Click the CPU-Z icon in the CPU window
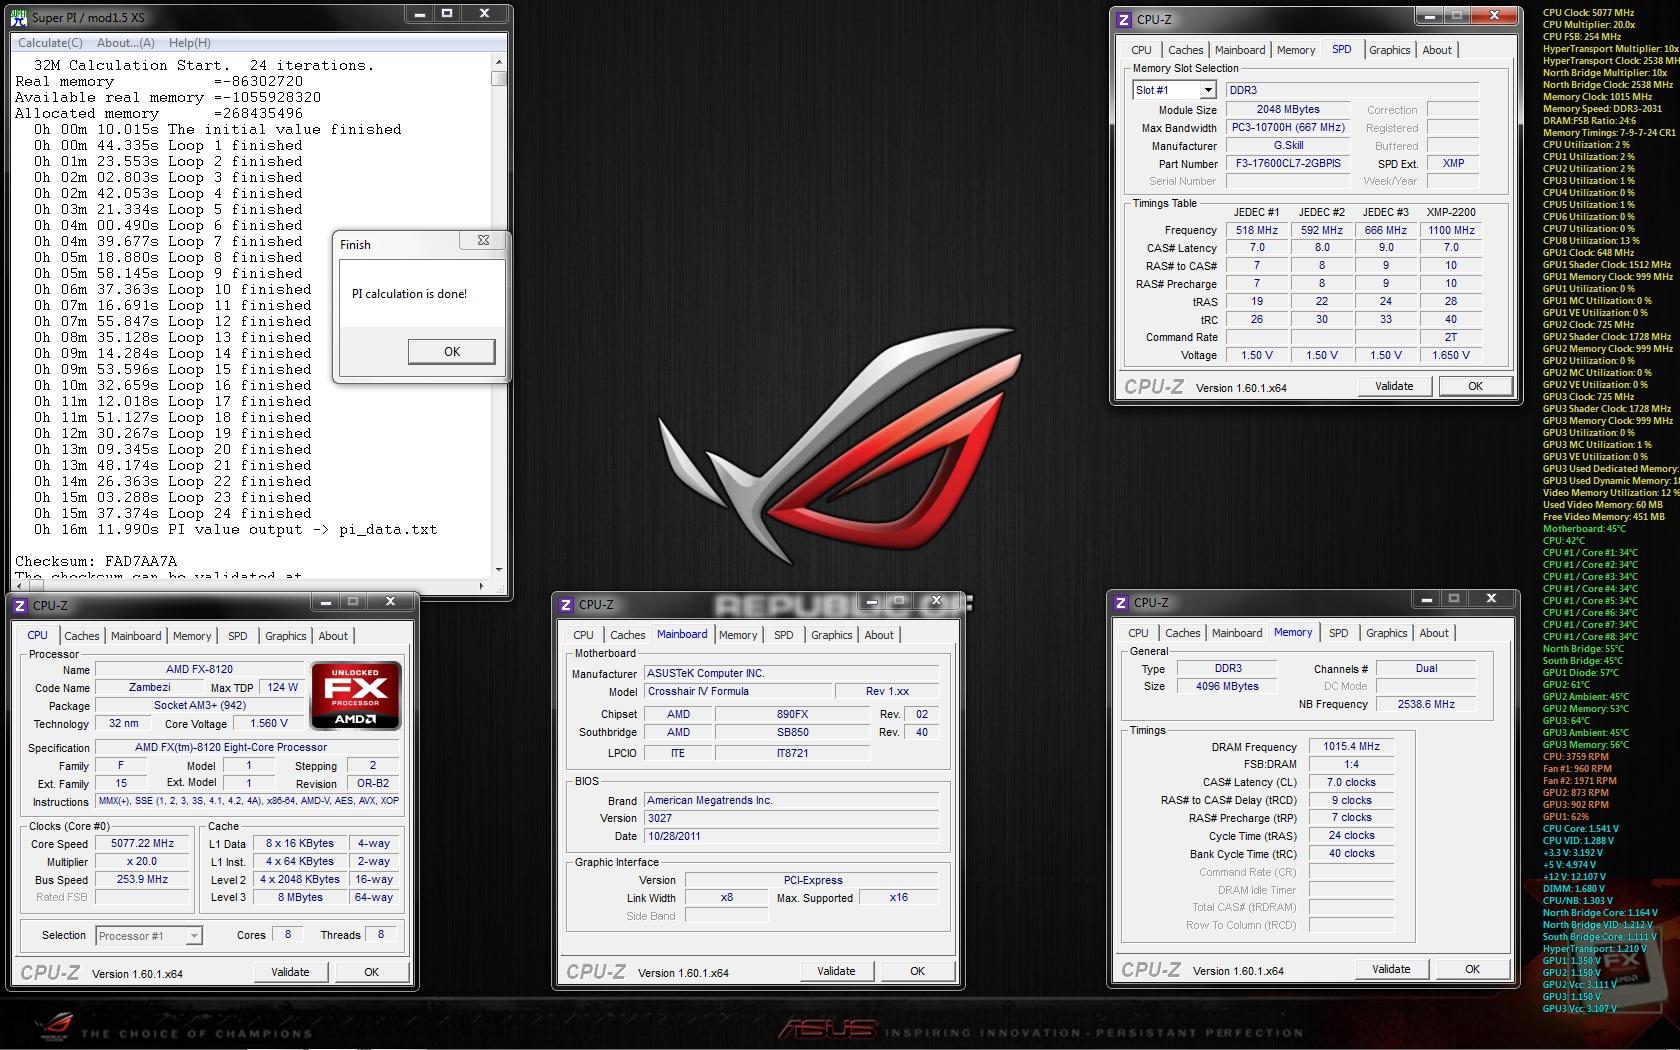The height and width of the screenshot is (1050, 1680). click(20, 605)
